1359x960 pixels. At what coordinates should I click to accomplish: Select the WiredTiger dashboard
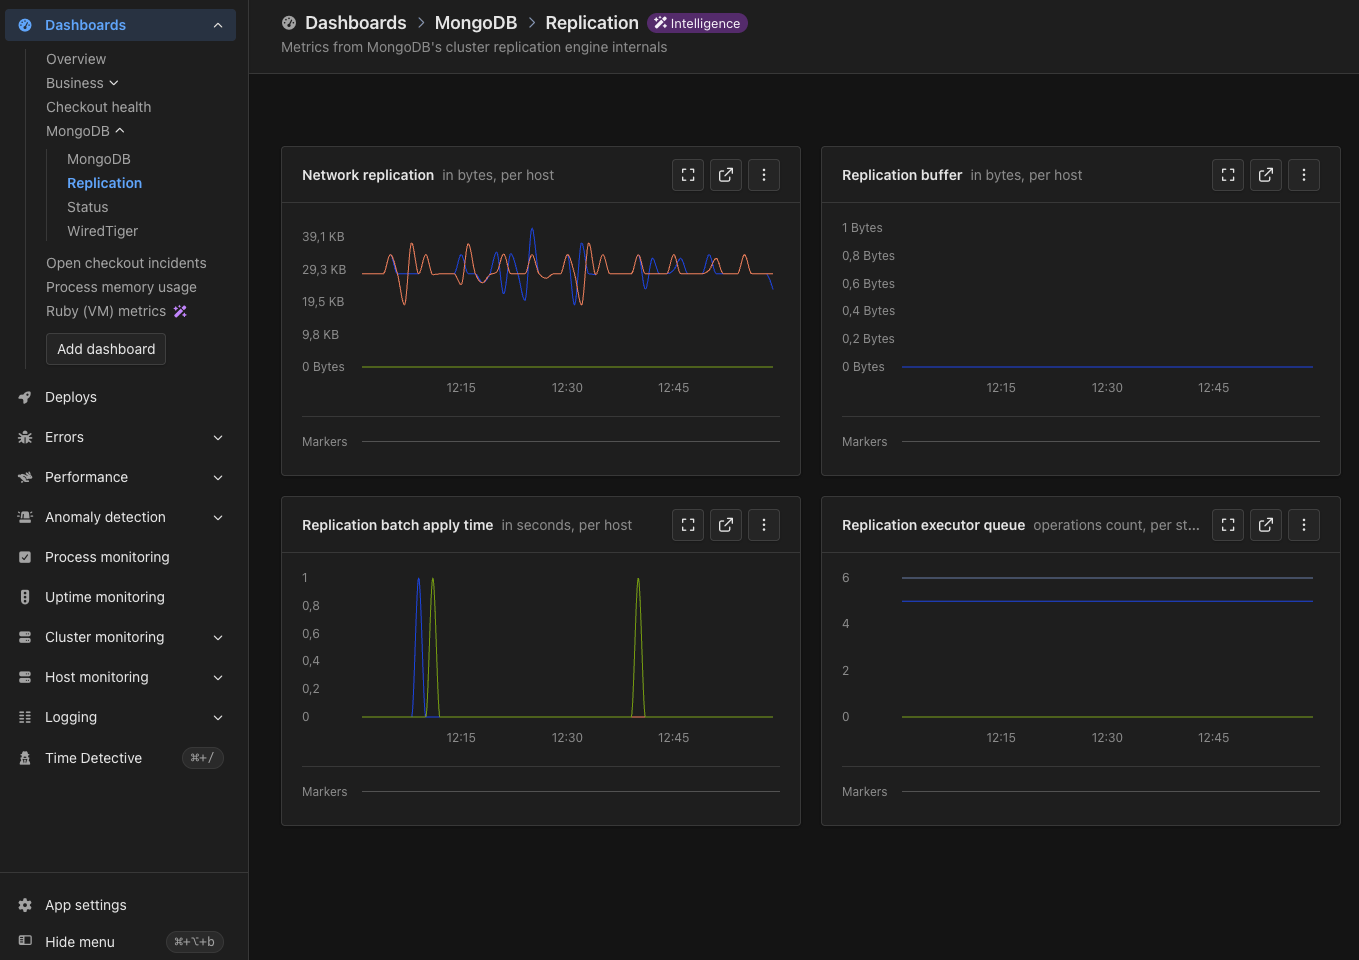tap(103, 231)
